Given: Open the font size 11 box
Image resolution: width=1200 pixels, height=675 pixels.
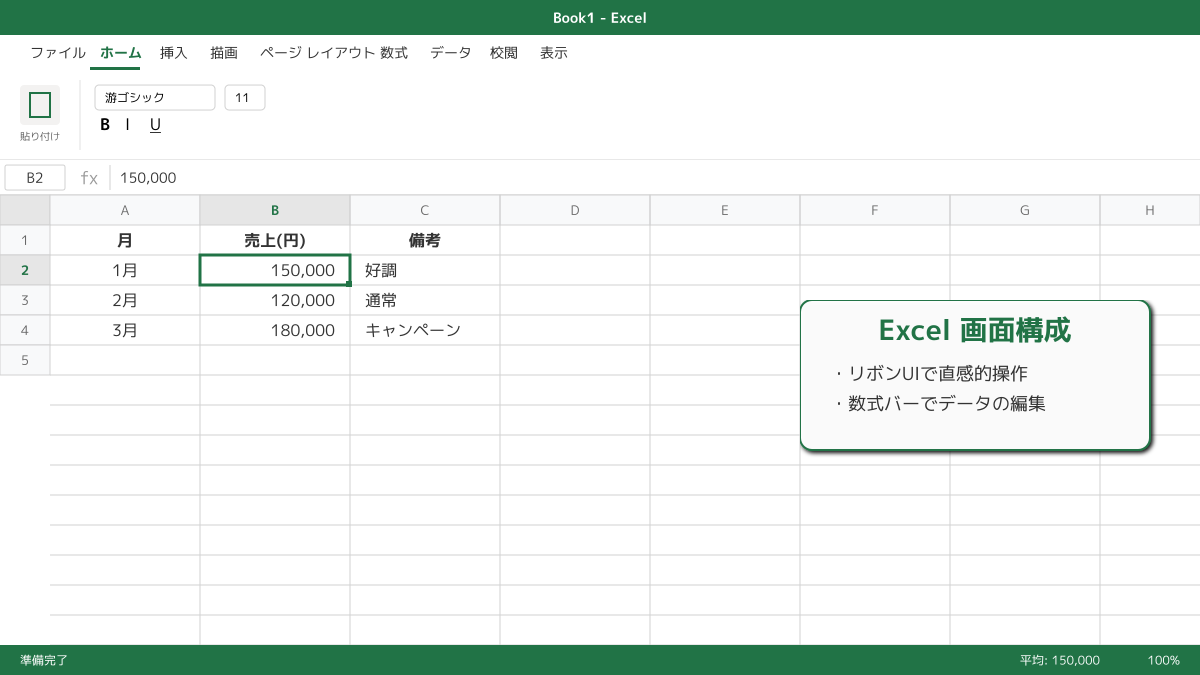Looking at the screenshot, I should (x=245, y=98).
